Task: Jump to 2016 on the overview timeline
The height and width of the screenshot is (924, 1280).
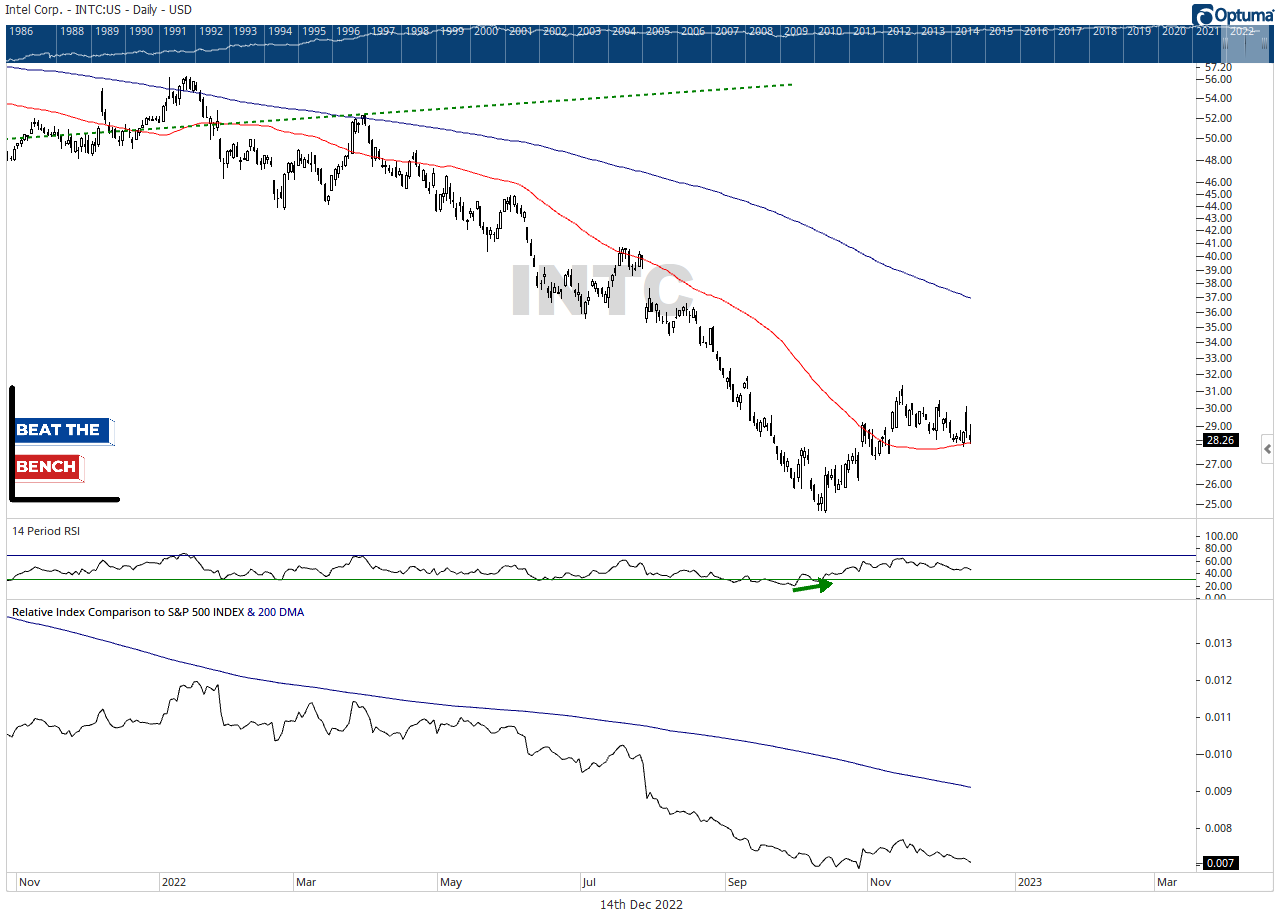Action: pyautogui.click(x=1036, y=31)
